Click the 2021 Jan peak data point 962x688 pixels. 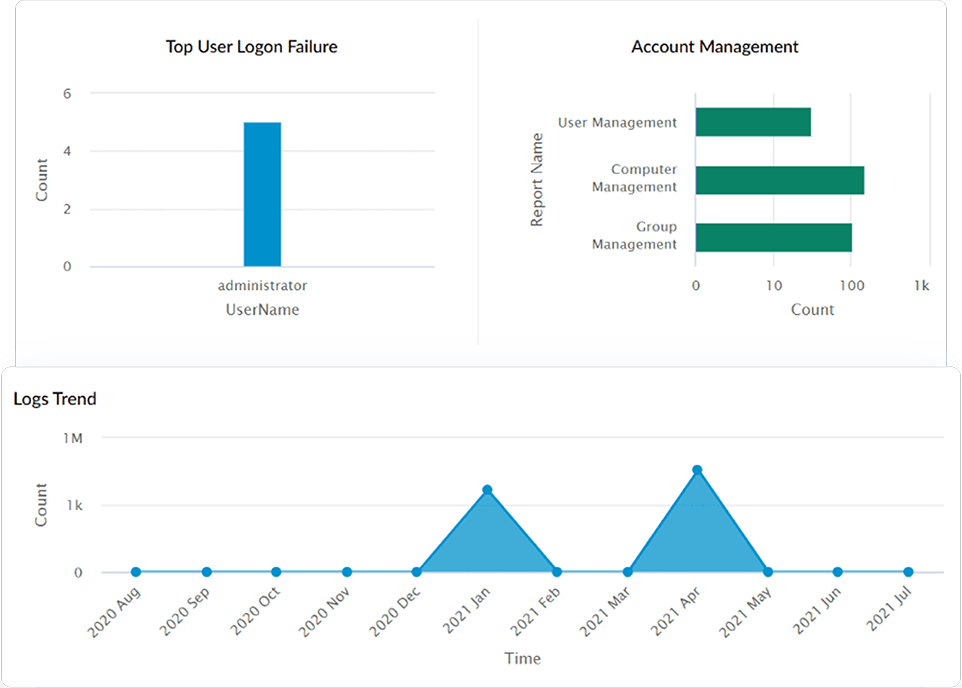[x=486, y=489]
